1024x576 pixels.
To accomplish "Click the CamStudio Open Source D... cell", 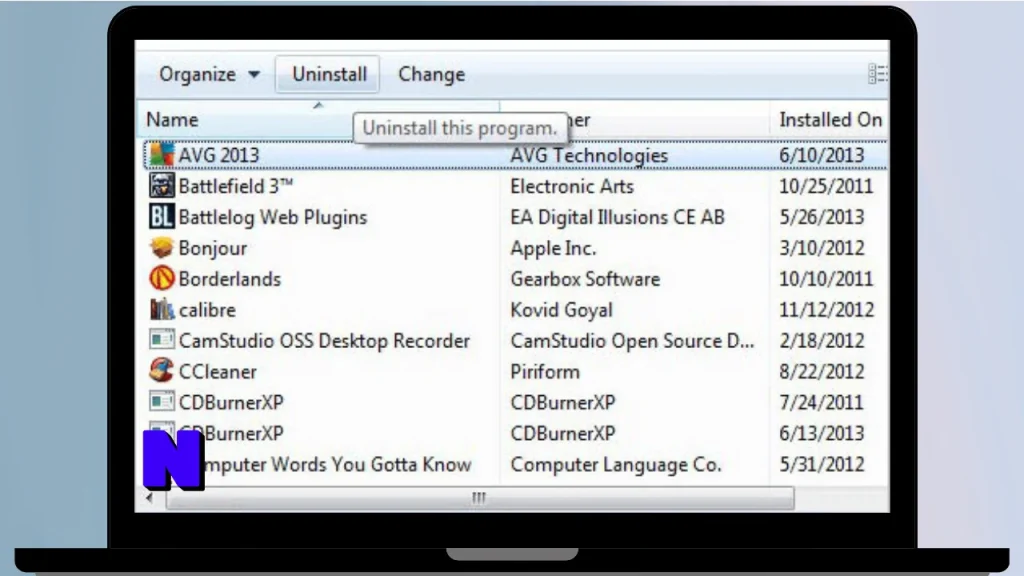I will point(632,341).
